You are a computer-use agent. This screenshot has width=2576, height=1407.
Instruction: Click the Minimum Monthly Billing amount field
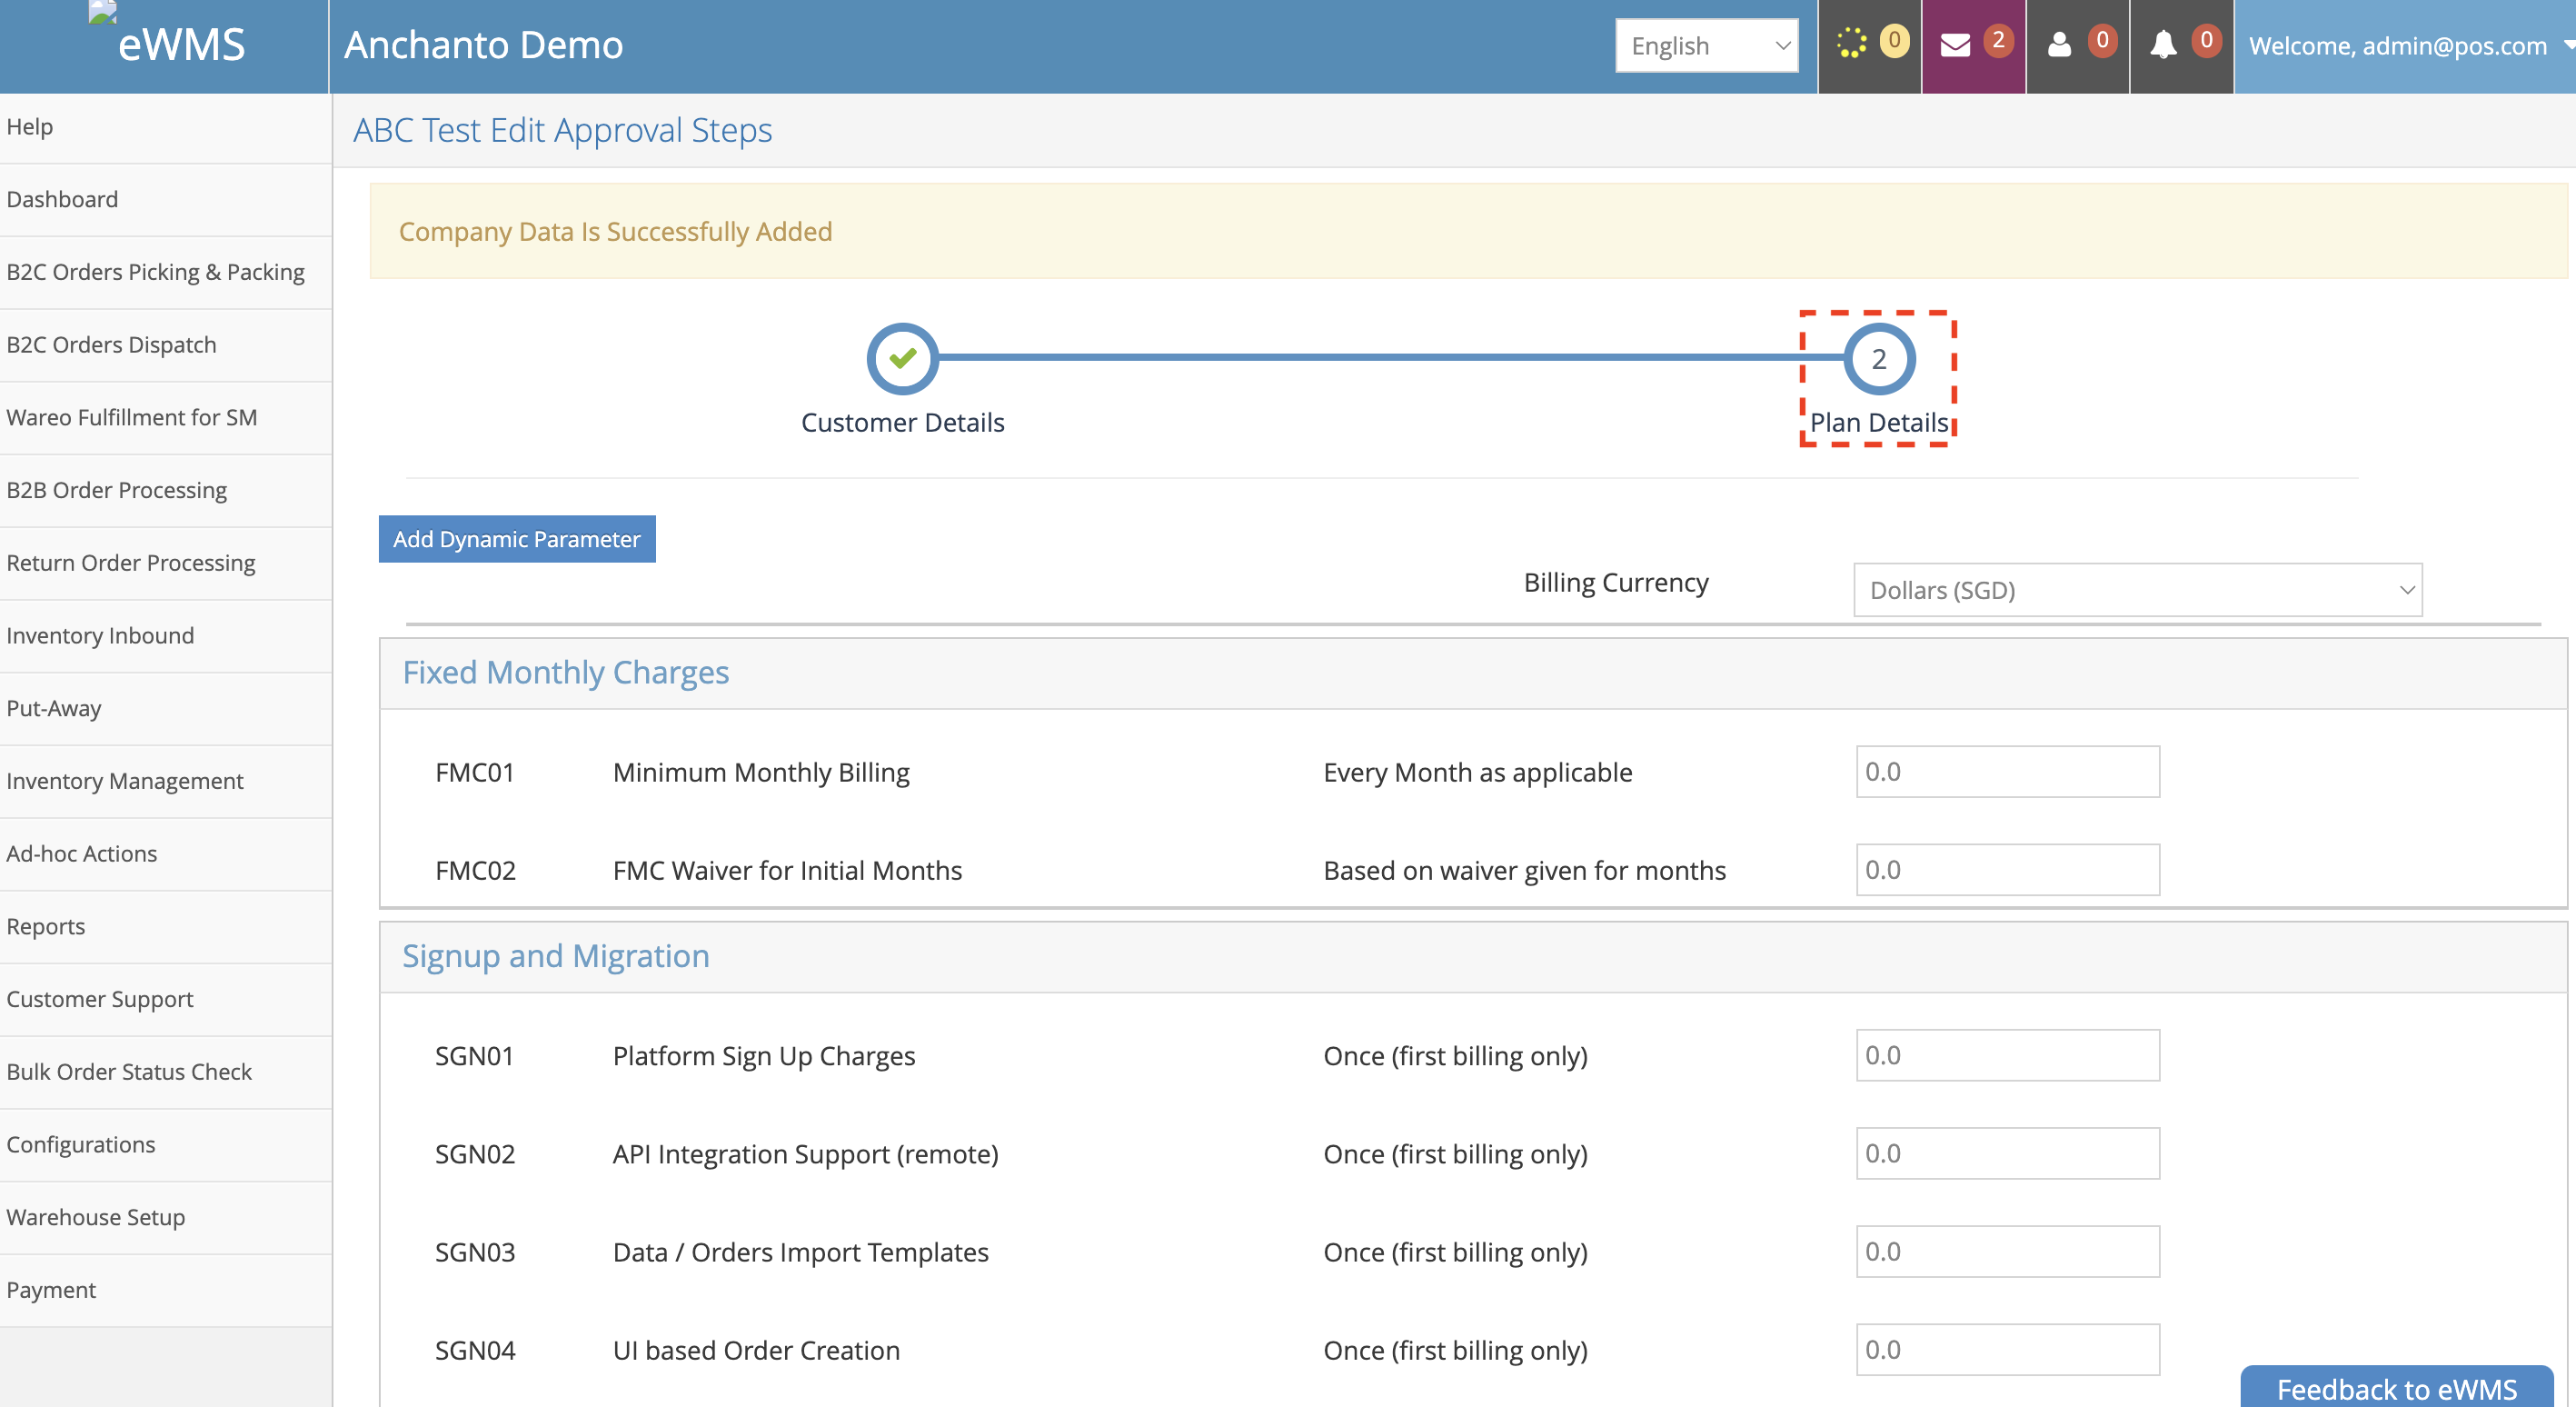coord(2007,772)
